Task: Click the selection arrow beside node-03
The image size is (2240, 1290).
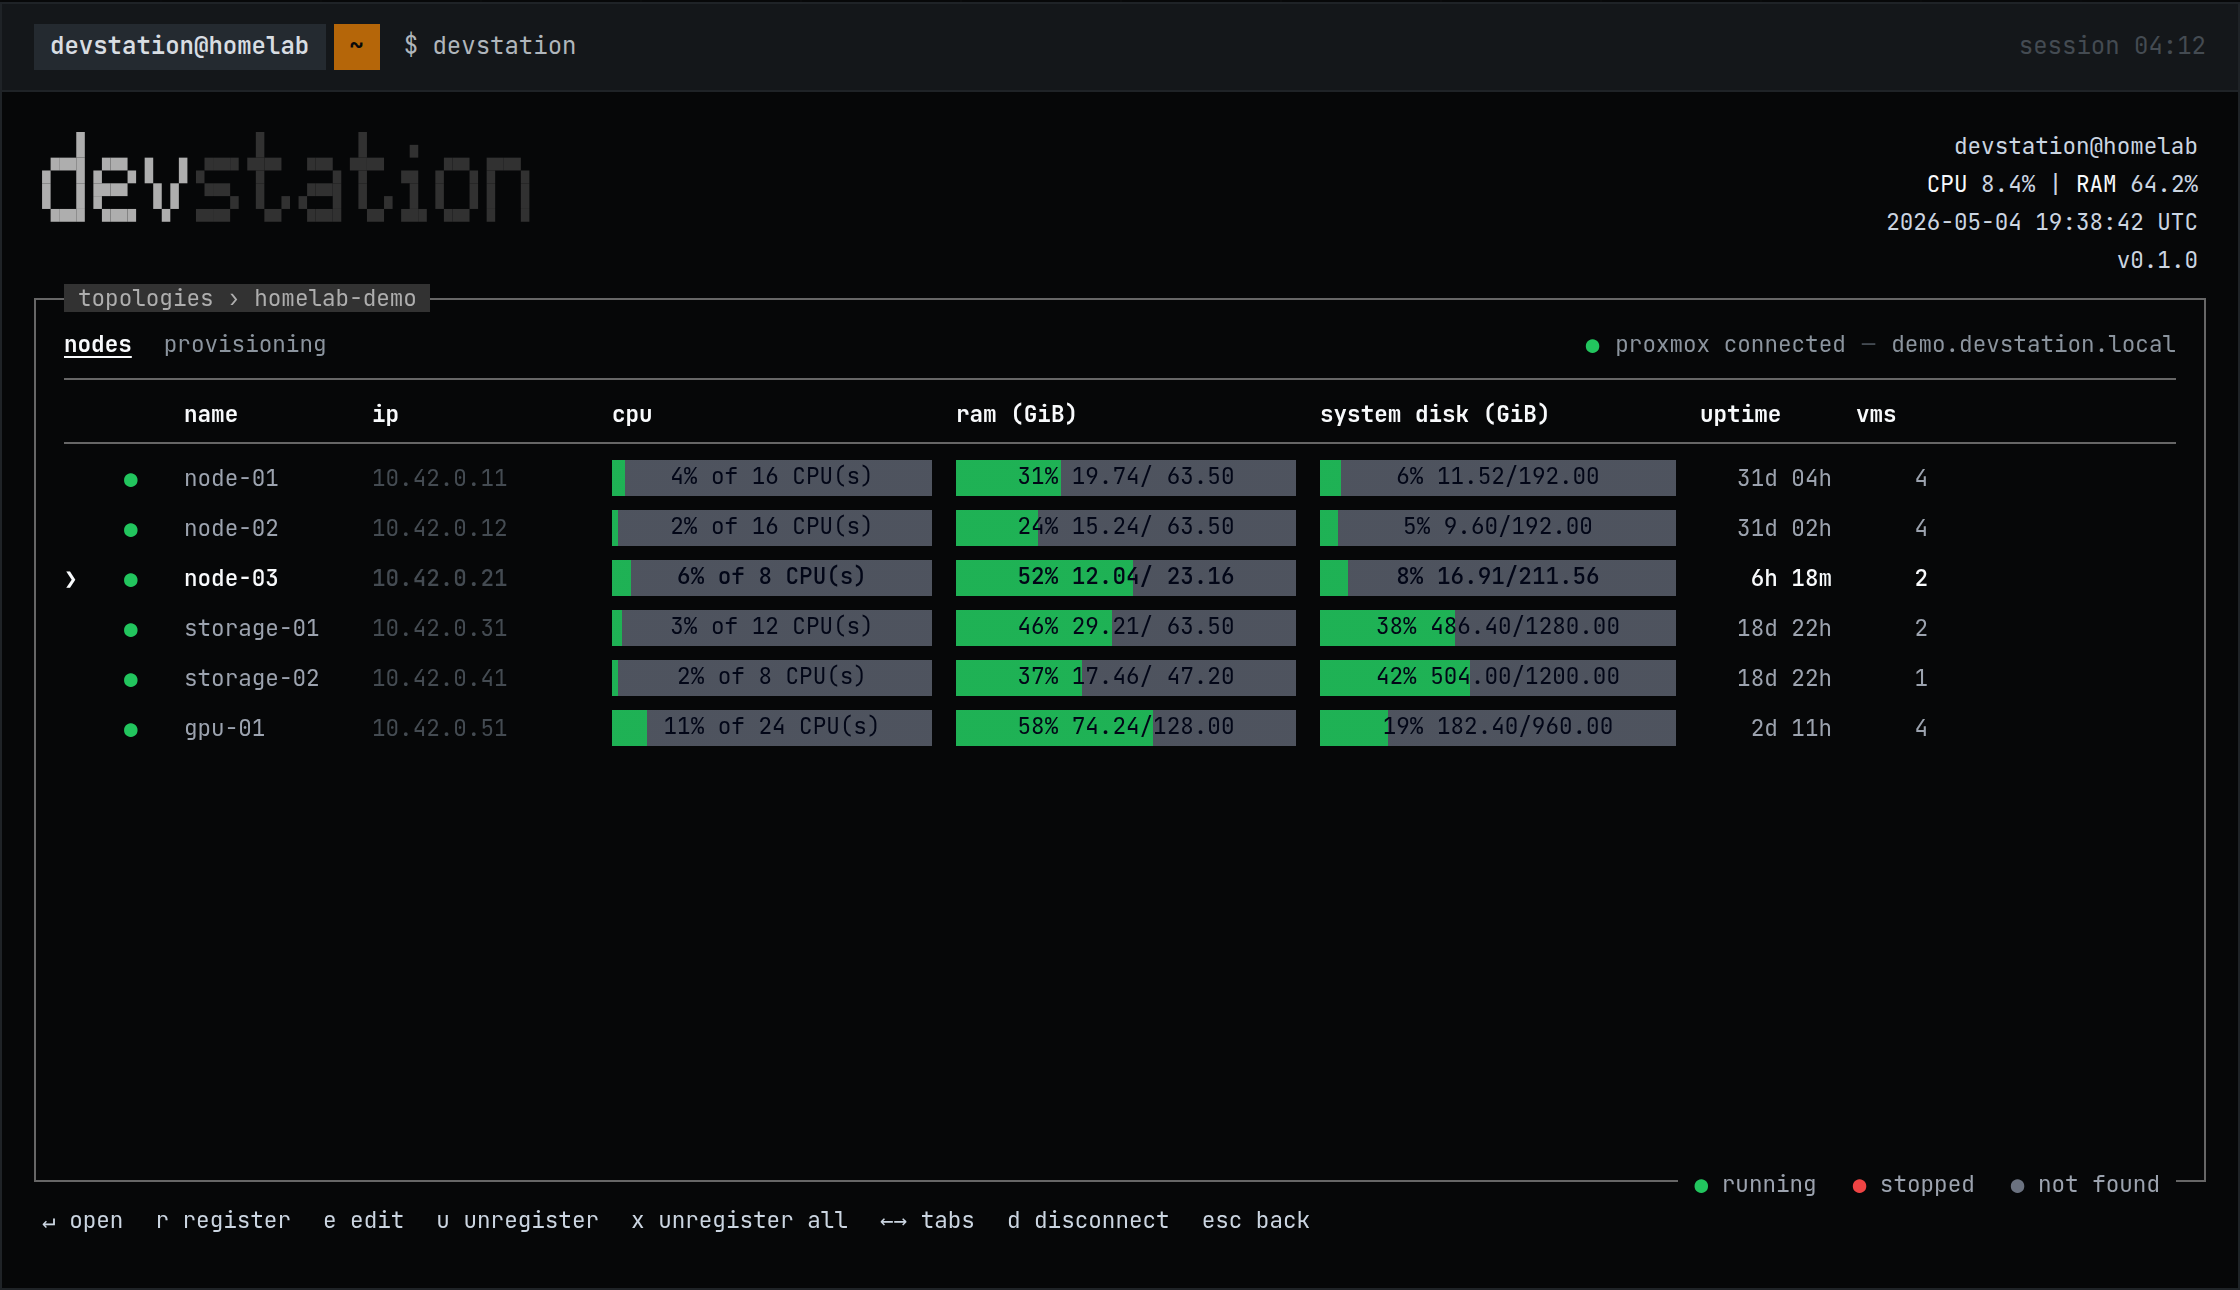Action: coord(71,579)
